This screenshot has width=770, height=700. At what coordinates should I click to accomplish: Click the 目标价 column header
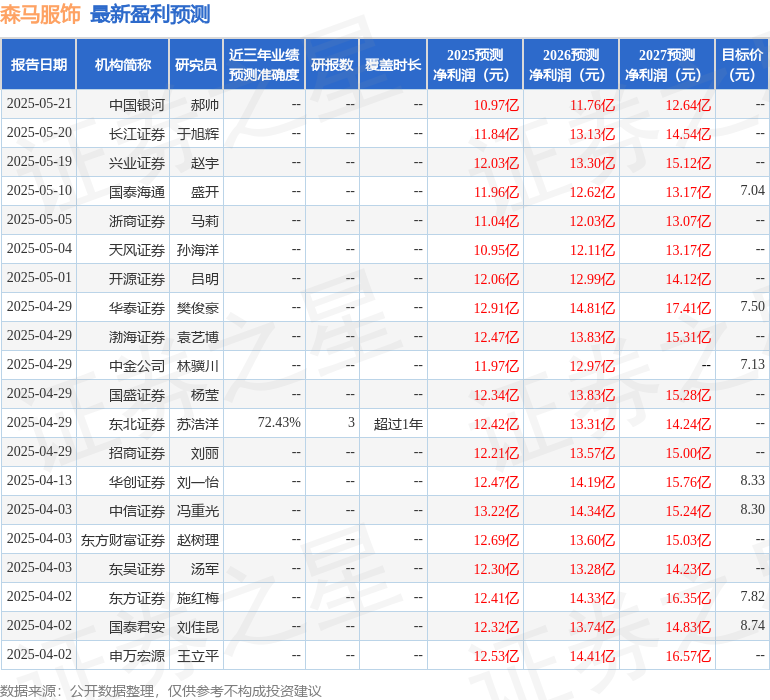(742, 64)
